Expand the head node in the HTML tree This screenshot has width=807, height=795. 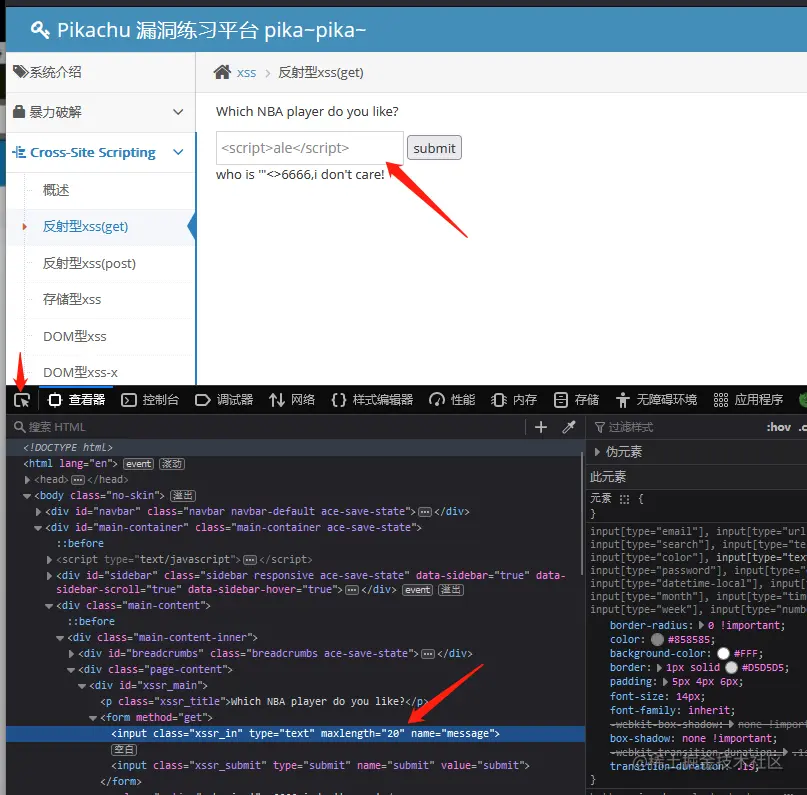click(x=27, y=480)
